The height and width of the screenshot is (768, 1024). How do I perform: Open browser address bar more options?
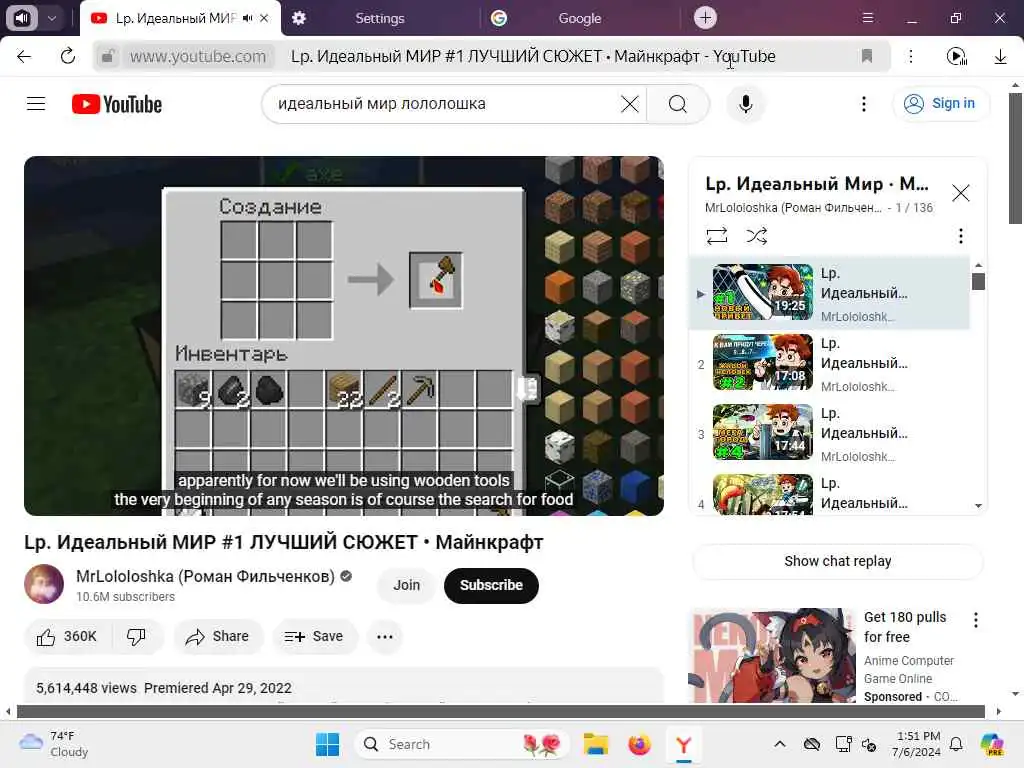pyautogui.click(x=910, y=56)
